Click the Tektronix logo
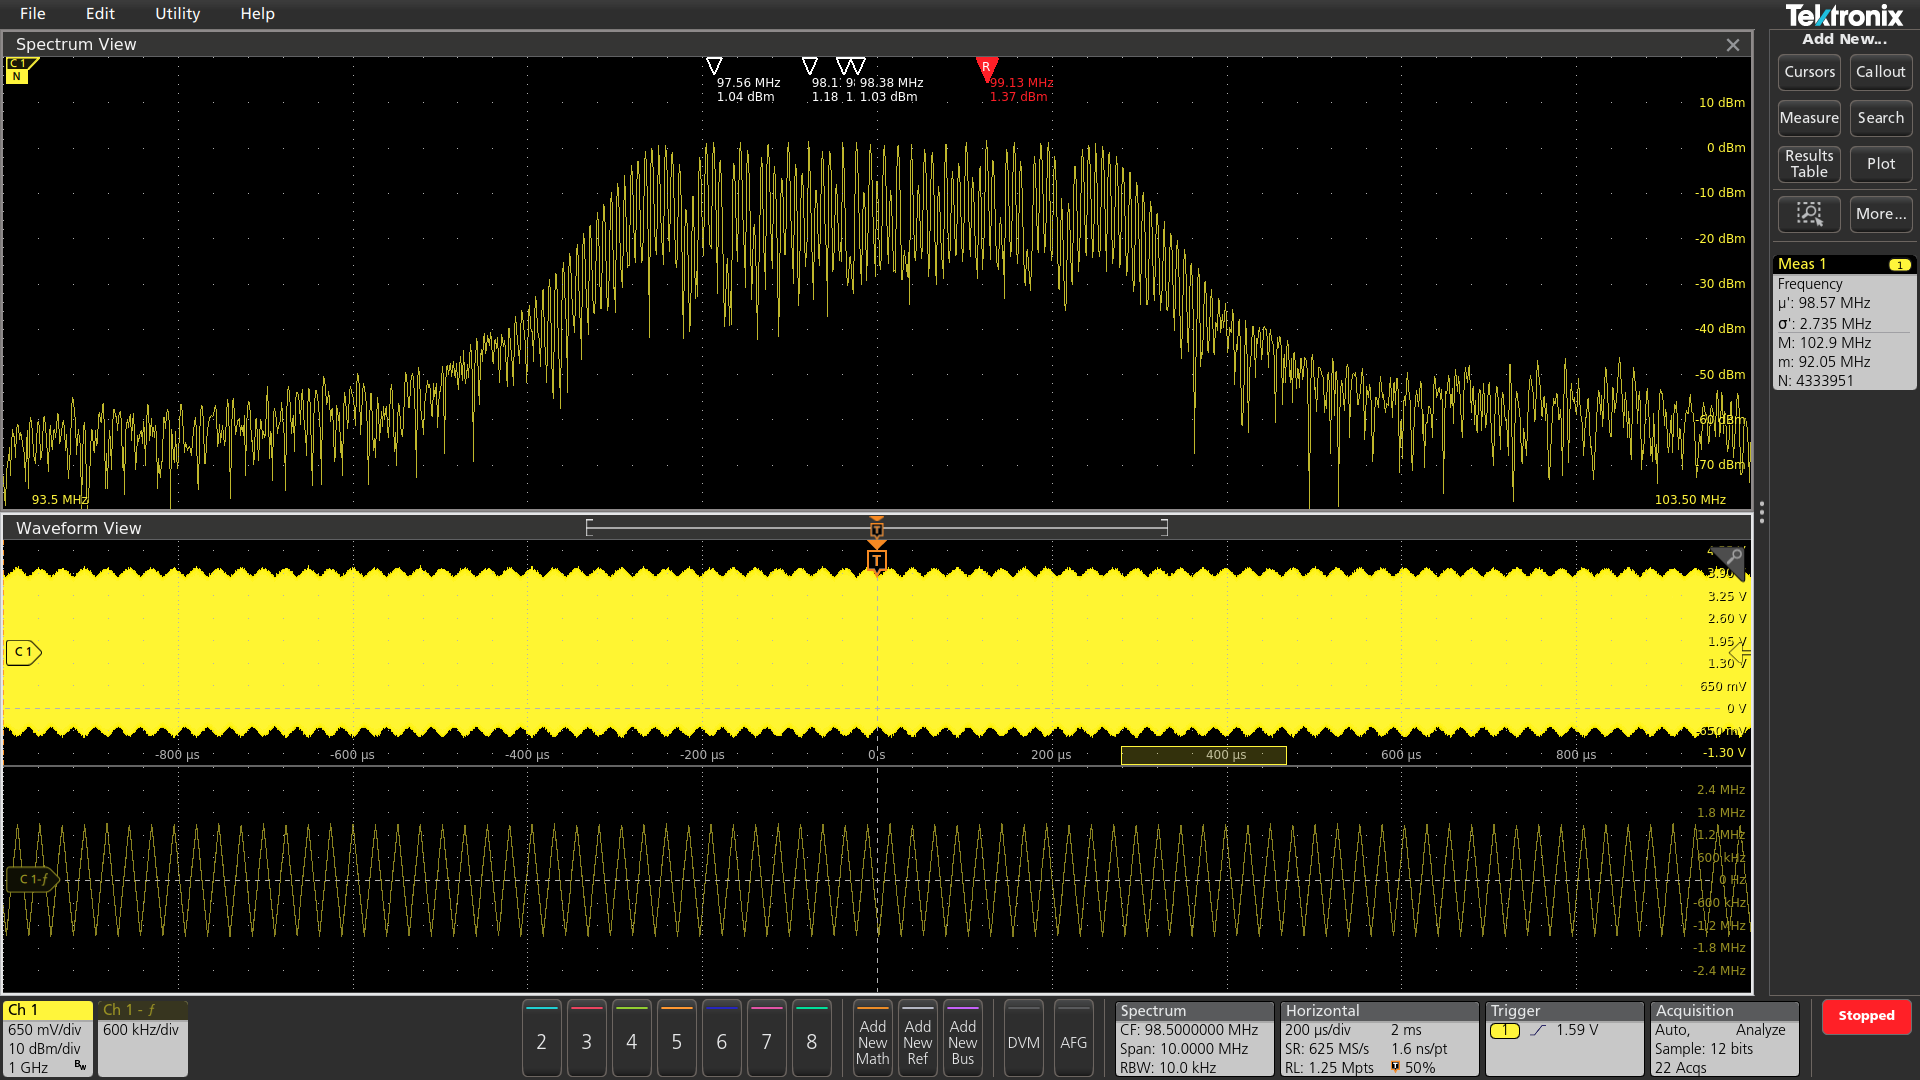 (x=1844, y=16)
